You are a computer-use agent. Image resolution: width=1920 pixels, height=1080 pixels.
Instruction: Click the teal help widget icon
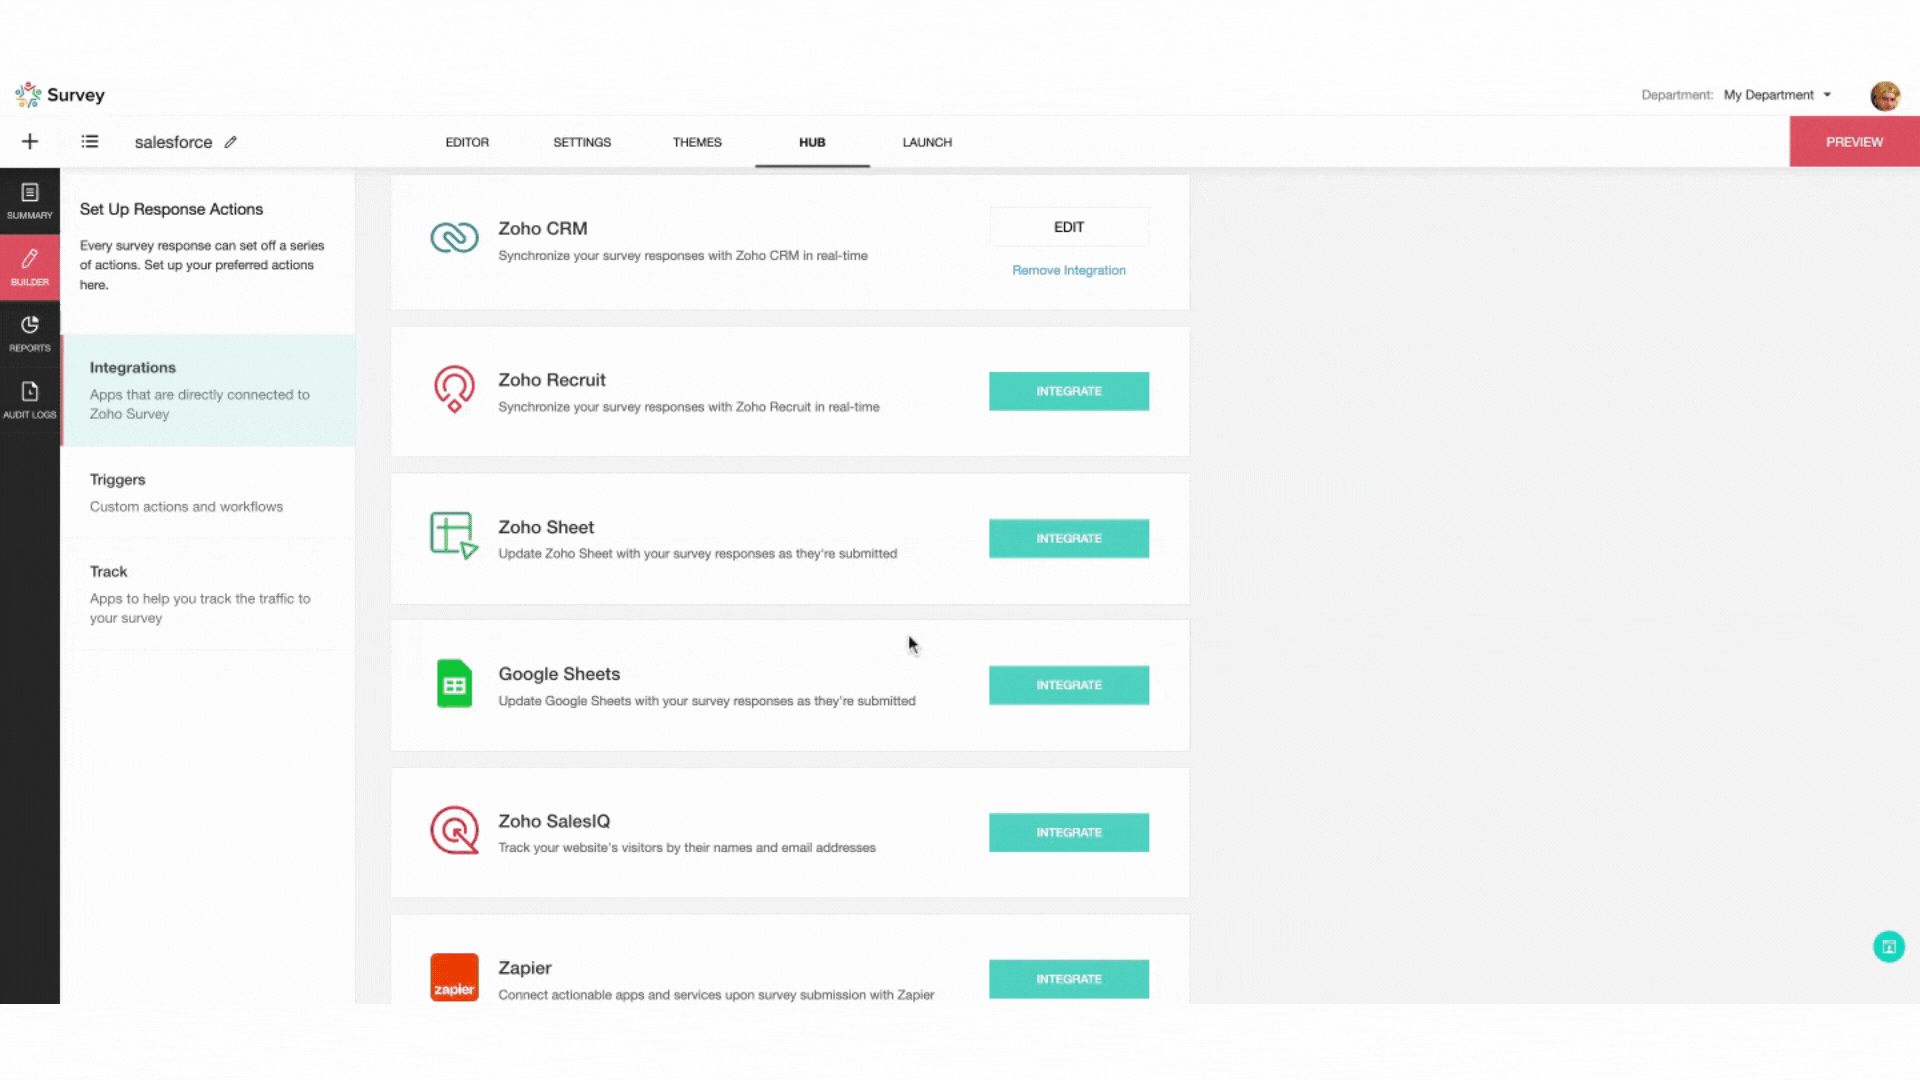(x=1888, y=946)
